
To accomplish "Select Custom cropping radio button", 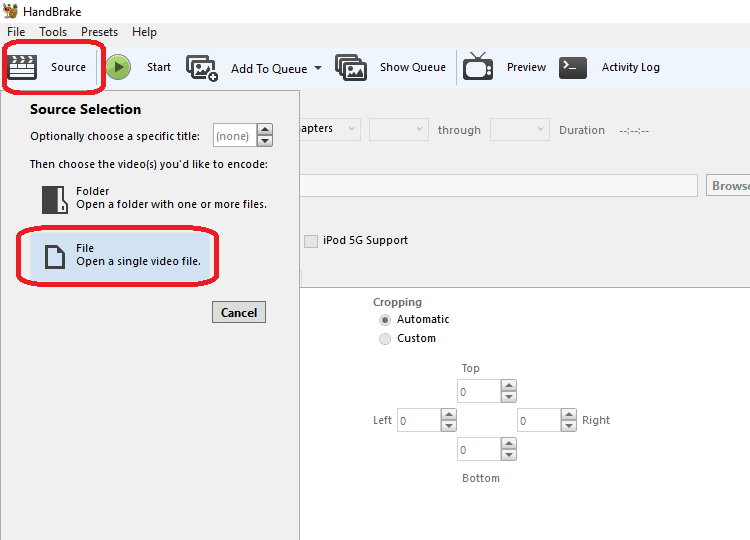I will pyautogui.click(x=385, y=339).
